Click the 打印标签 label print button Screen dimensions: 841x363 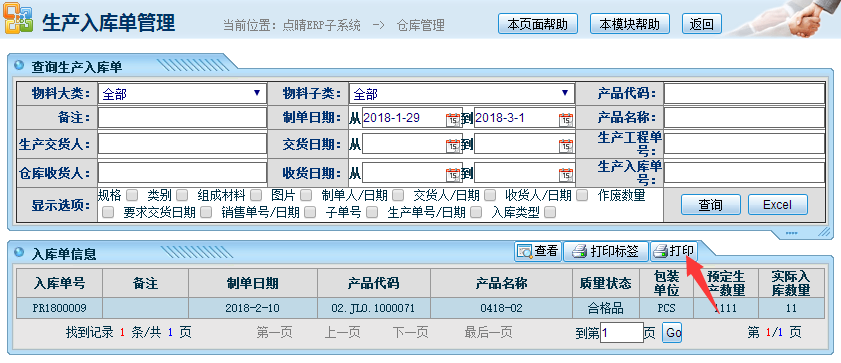[605, 251]
